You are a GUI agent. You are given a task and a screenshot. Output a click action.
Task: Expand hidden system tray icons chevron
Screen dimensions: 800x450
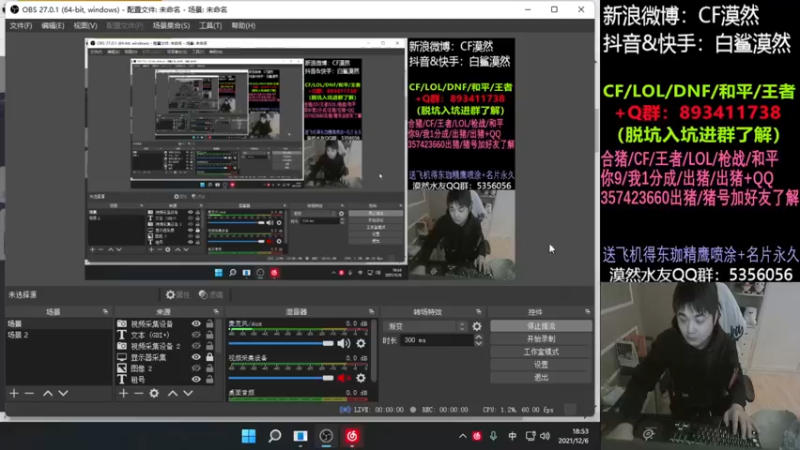click(x=462, y=436)
